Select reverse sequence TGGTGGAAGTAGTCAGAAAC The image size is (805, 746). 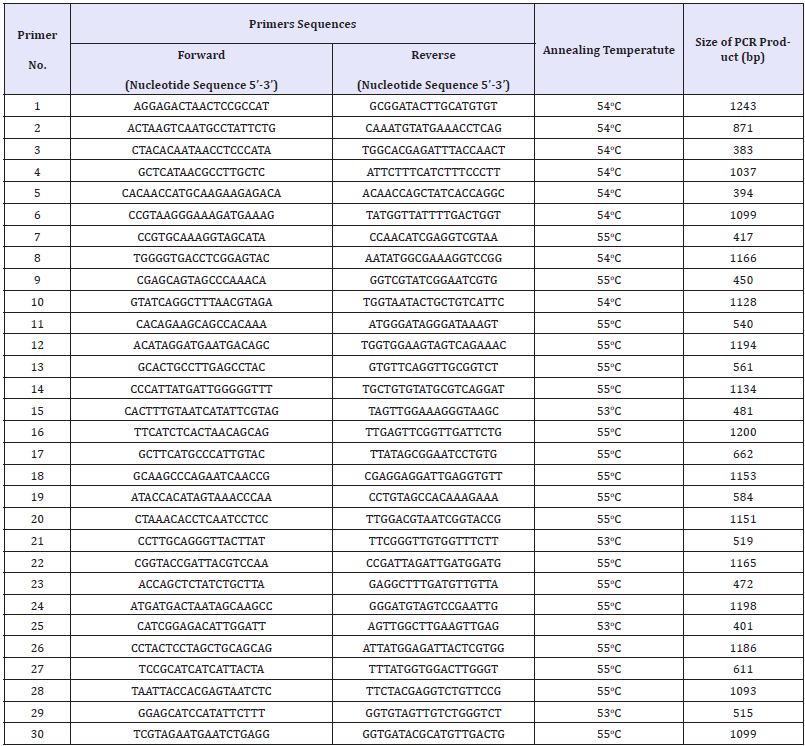433,345
